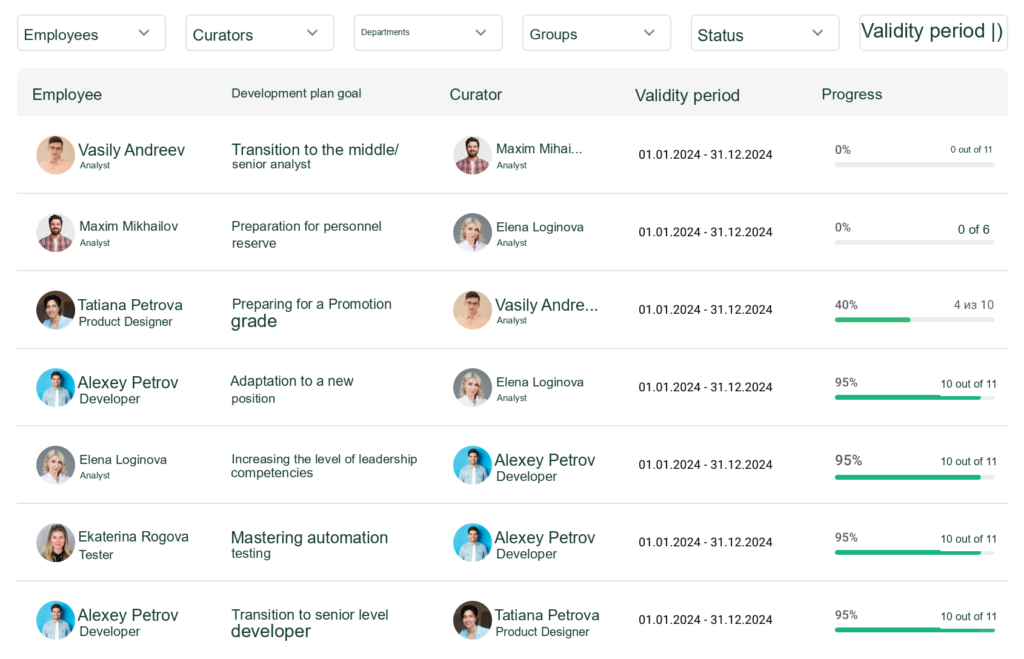Click Vasily Andreev's employee avatar in first row
Viewport: 1024px width, 659px height.
pyautogui.click(x=55, y=155)
